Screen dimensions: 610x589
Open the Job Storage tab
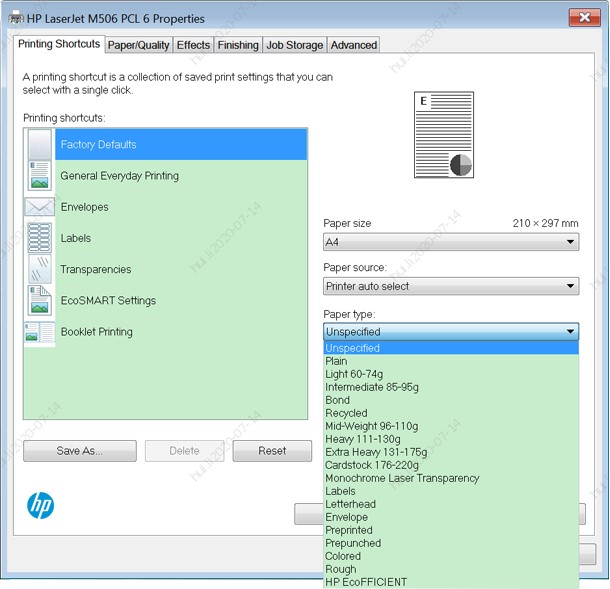[294, 45]
